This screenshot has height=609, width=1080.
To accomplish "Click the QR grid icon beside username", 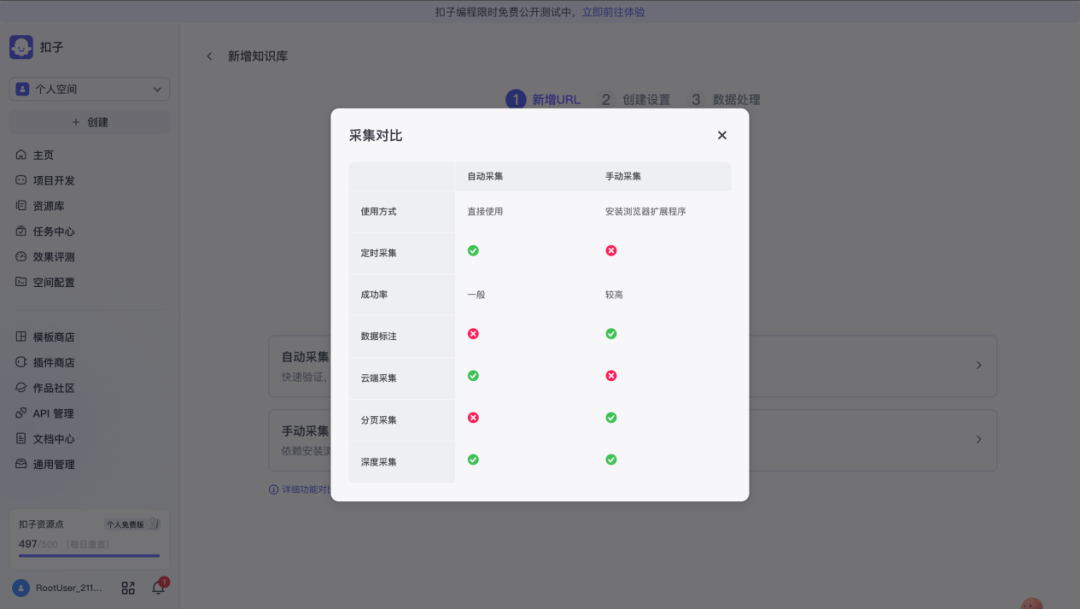I will coord(128,588).
